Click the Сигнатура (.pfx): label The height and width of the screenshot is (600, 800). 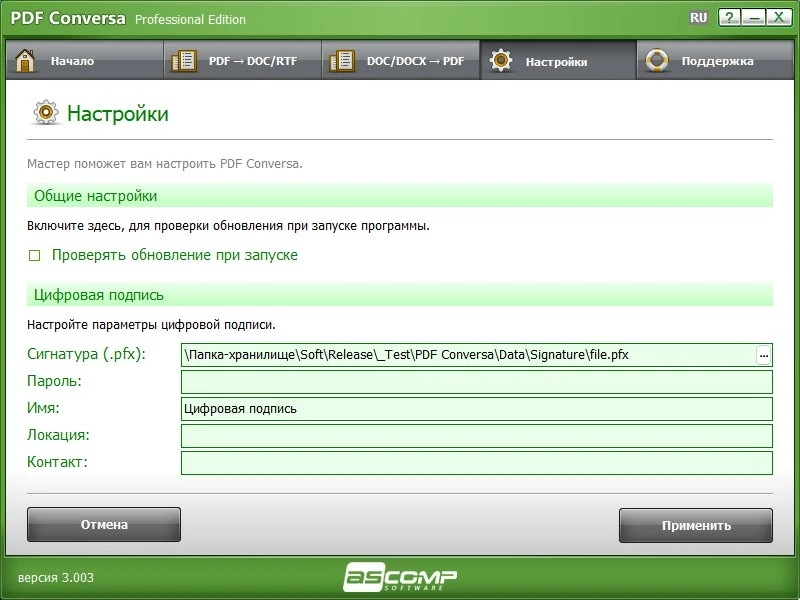(x=86, y=354)
